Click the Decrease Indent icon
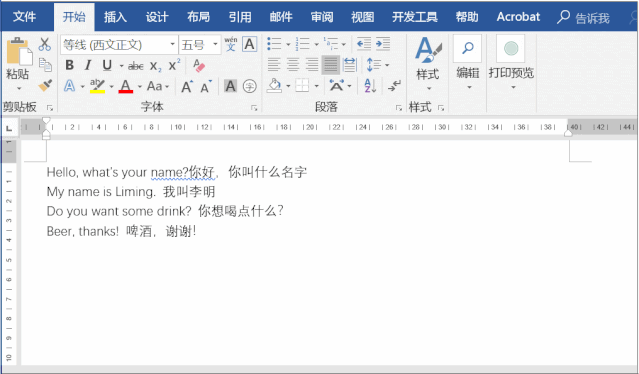The image size is (639, 374). (x=364, y=44)
